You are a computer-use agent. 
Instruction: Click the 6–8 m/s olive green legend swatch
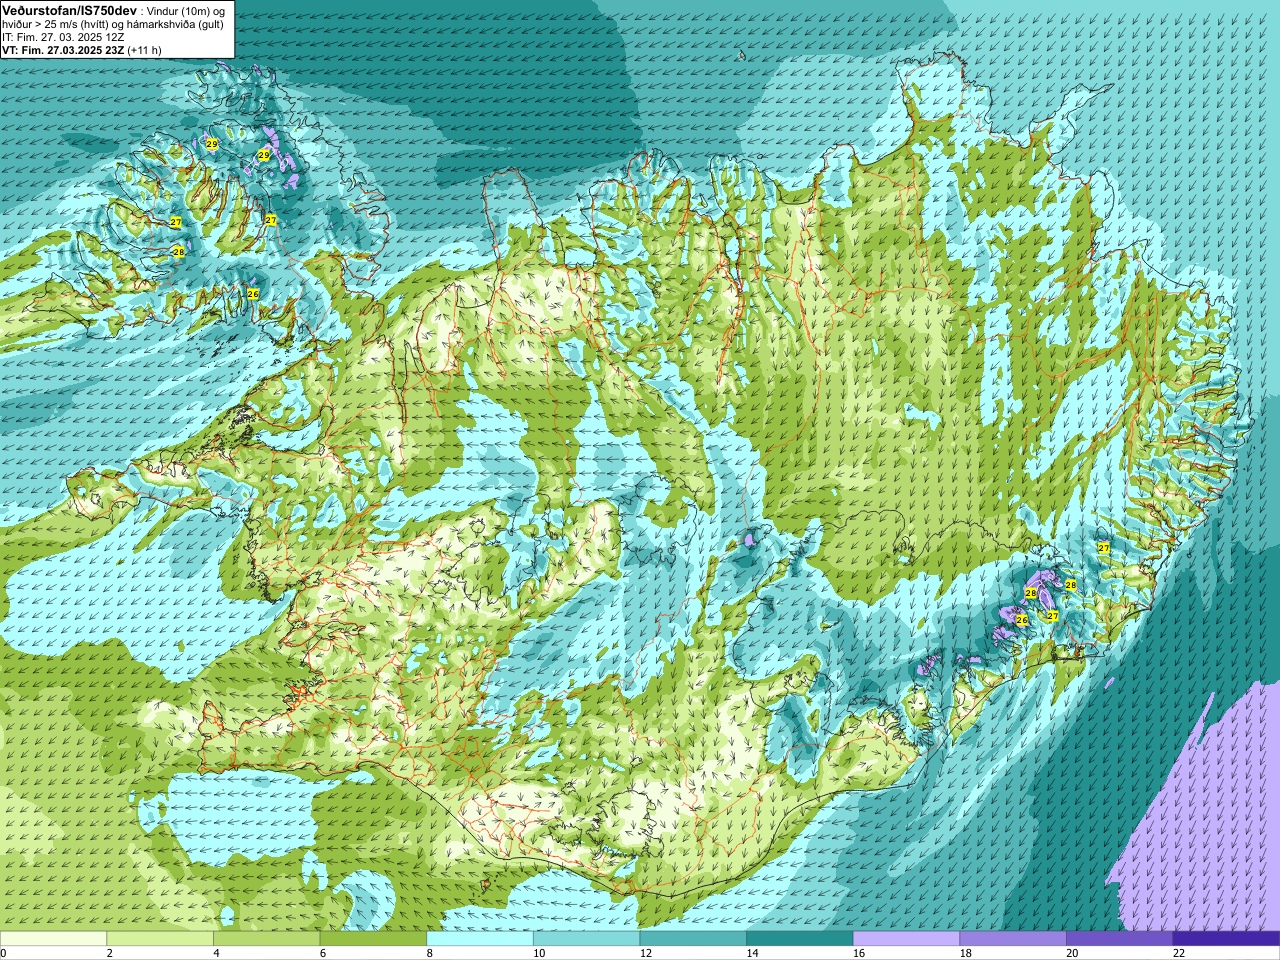[x=373, y=939]
